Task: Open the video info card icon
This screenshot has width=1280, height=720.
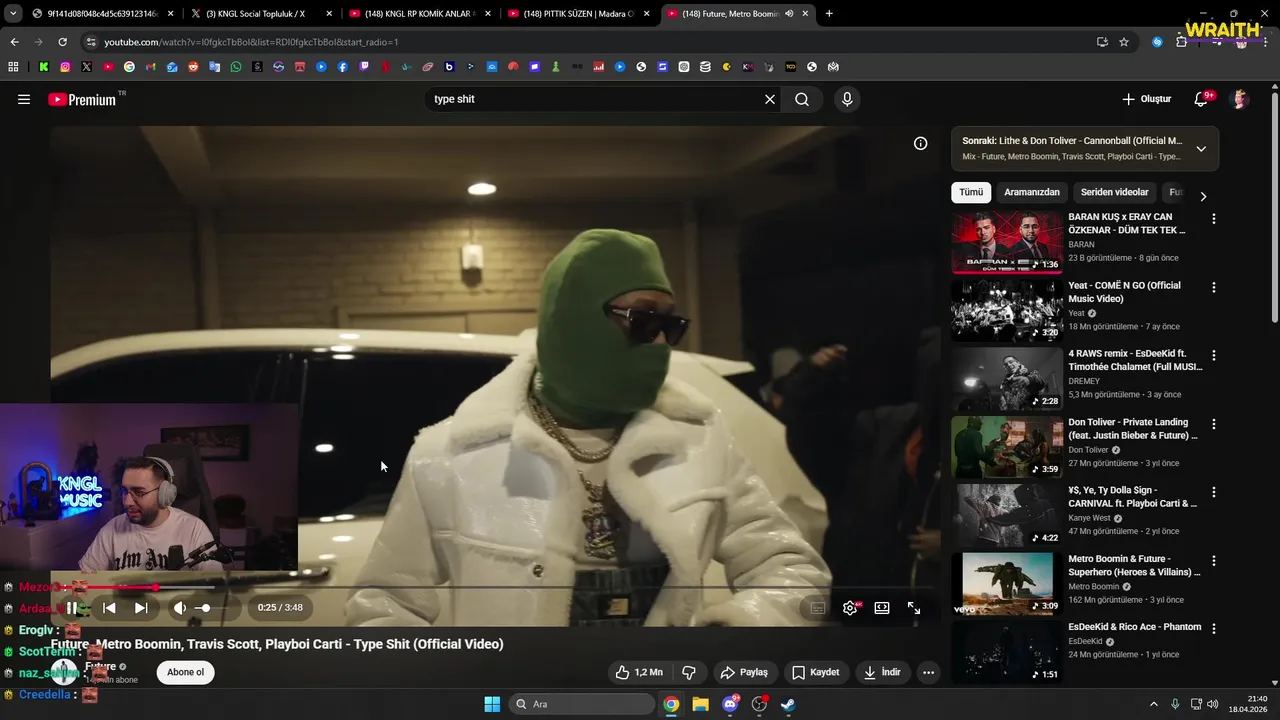Action: 920,143
